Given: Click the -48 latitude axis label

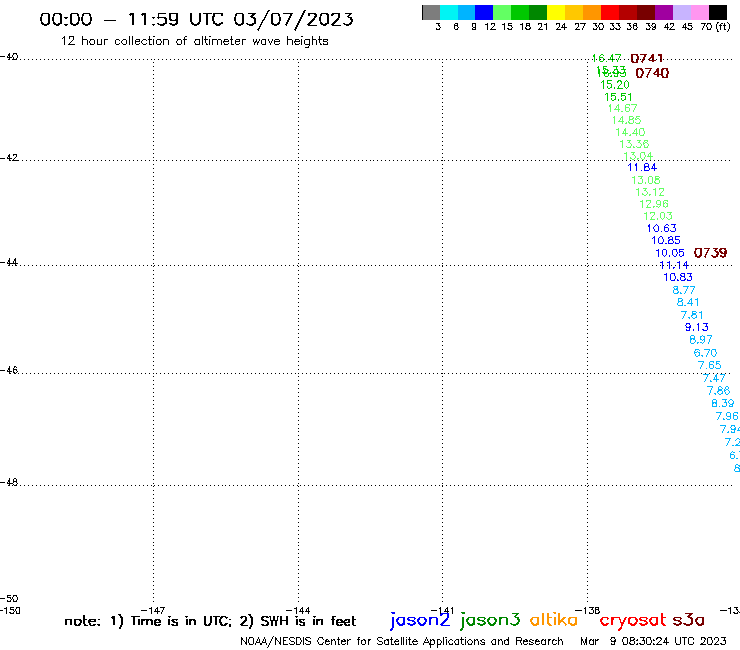Looking at the screenshot, I should click(9, 482).
